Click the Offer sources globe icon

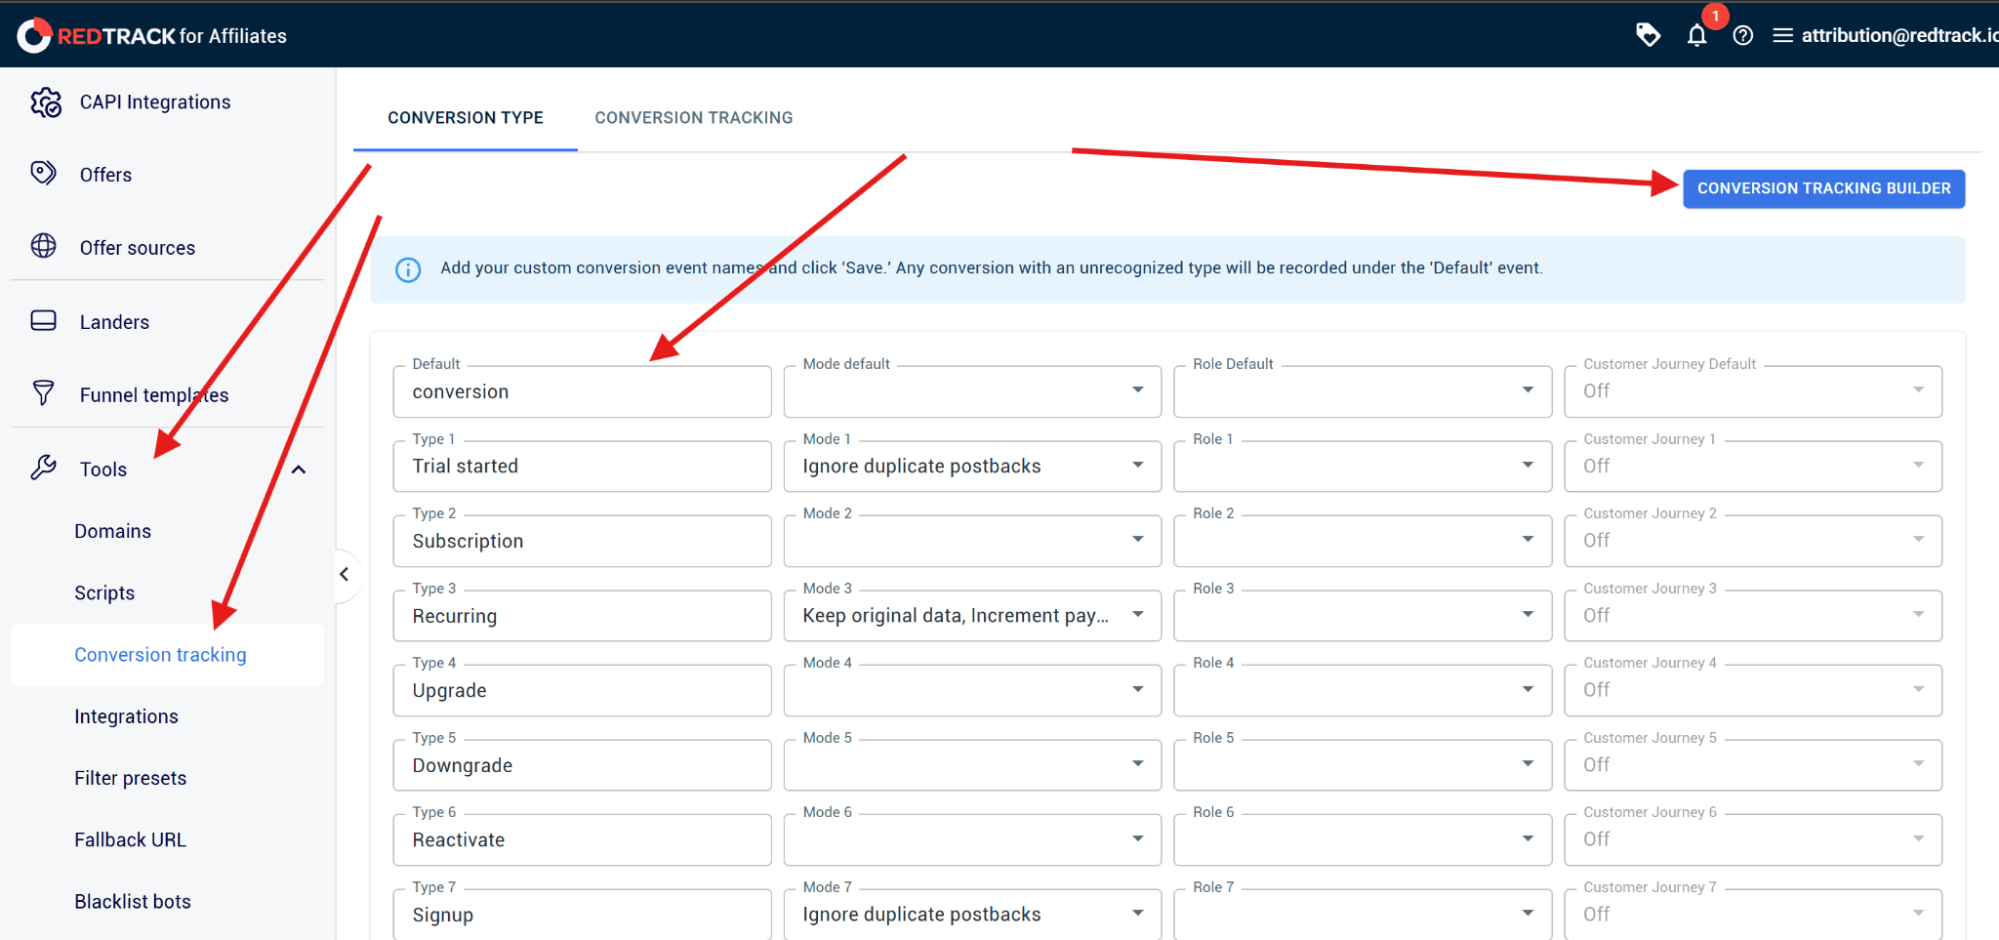pyautogui.click(x=43, y=246)
